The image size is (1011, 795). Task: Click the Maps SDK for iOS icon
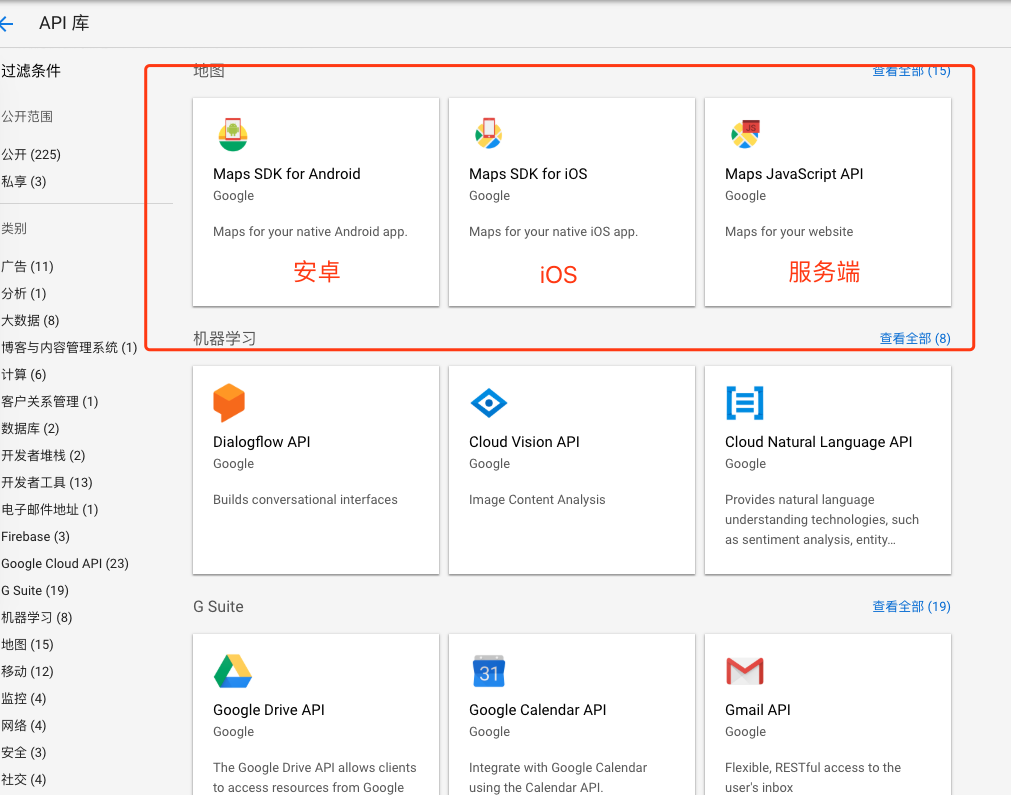tap(488, 134)
